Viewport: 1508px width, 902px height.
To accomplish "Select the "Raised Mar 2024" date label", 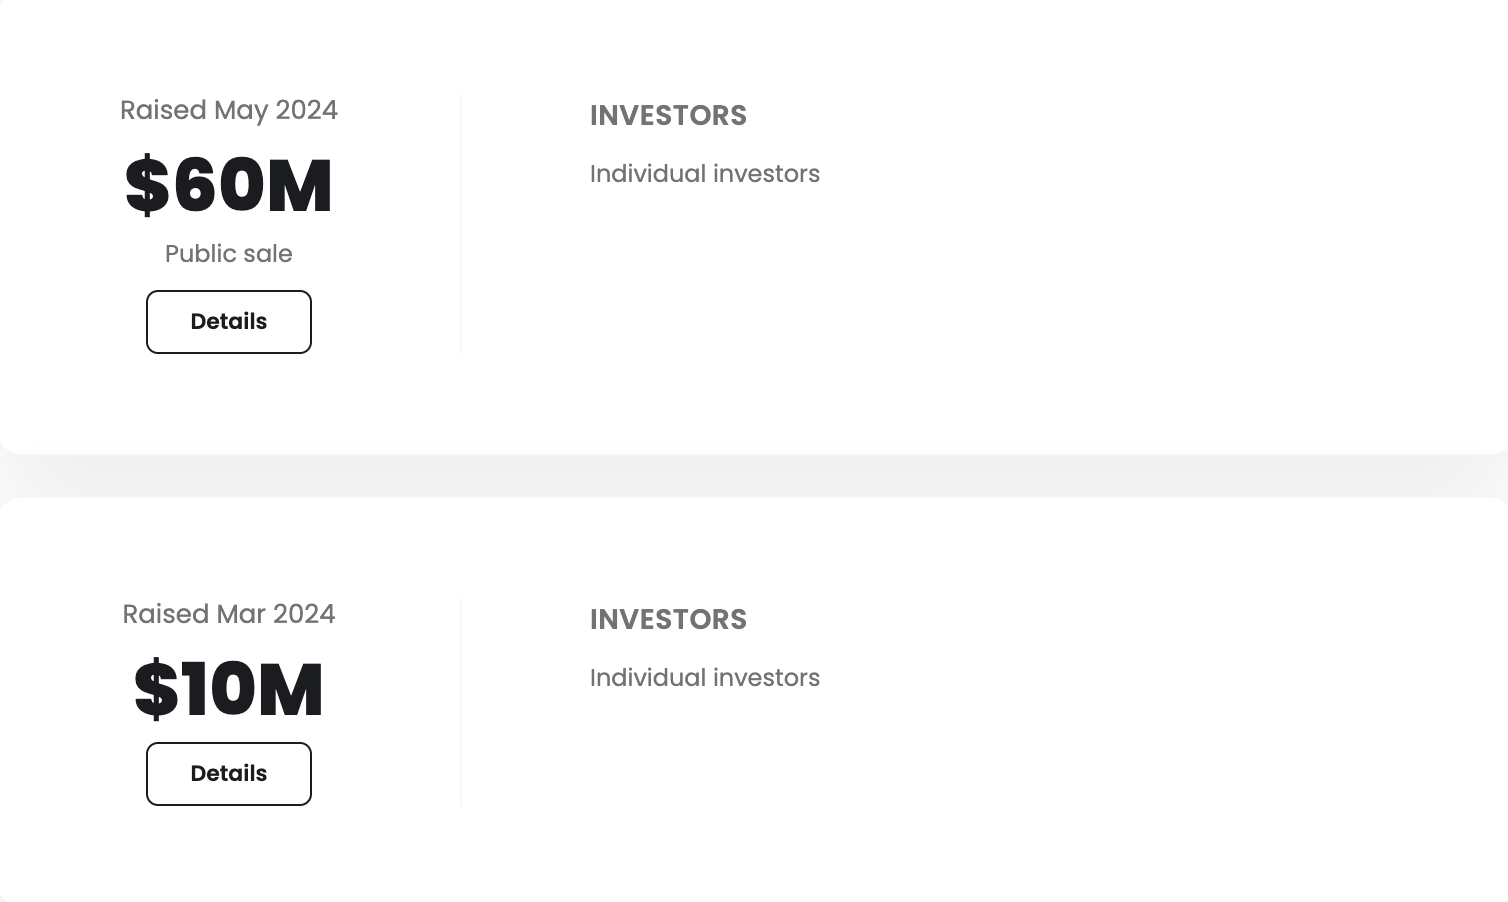I will click(x=229, y=614).
